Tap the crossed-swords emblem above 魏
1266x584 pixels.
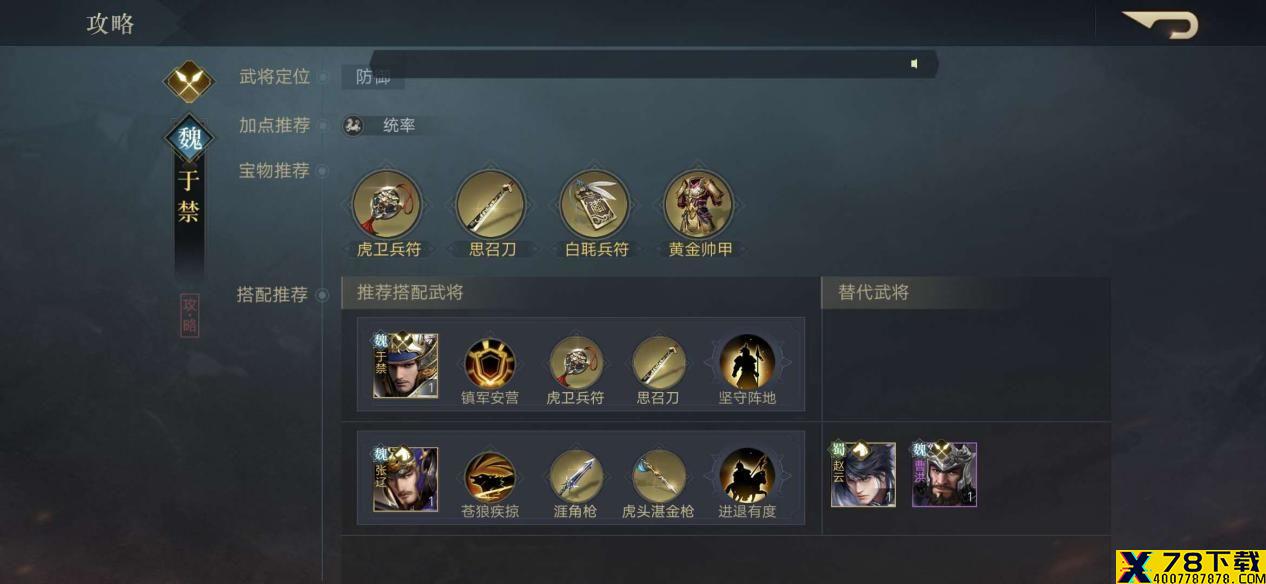coord(189,82)
